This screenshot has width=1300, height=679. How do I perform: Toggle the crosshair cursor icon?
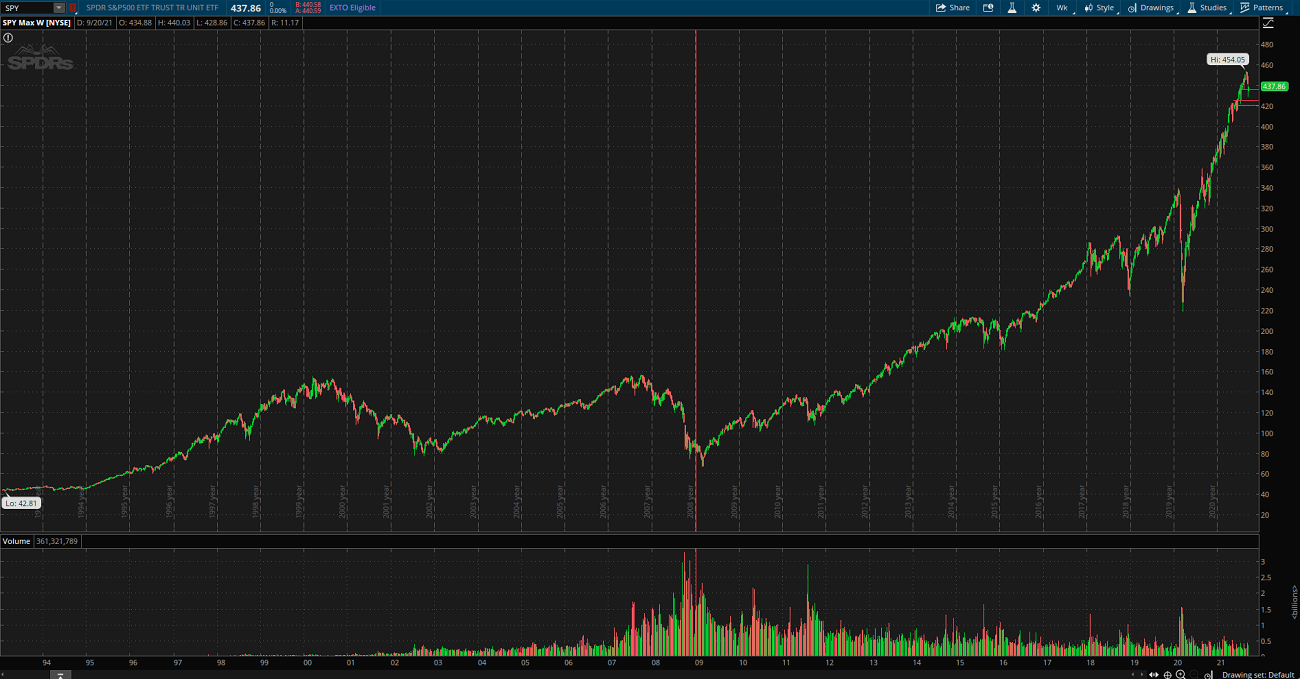pos(1167,674)
